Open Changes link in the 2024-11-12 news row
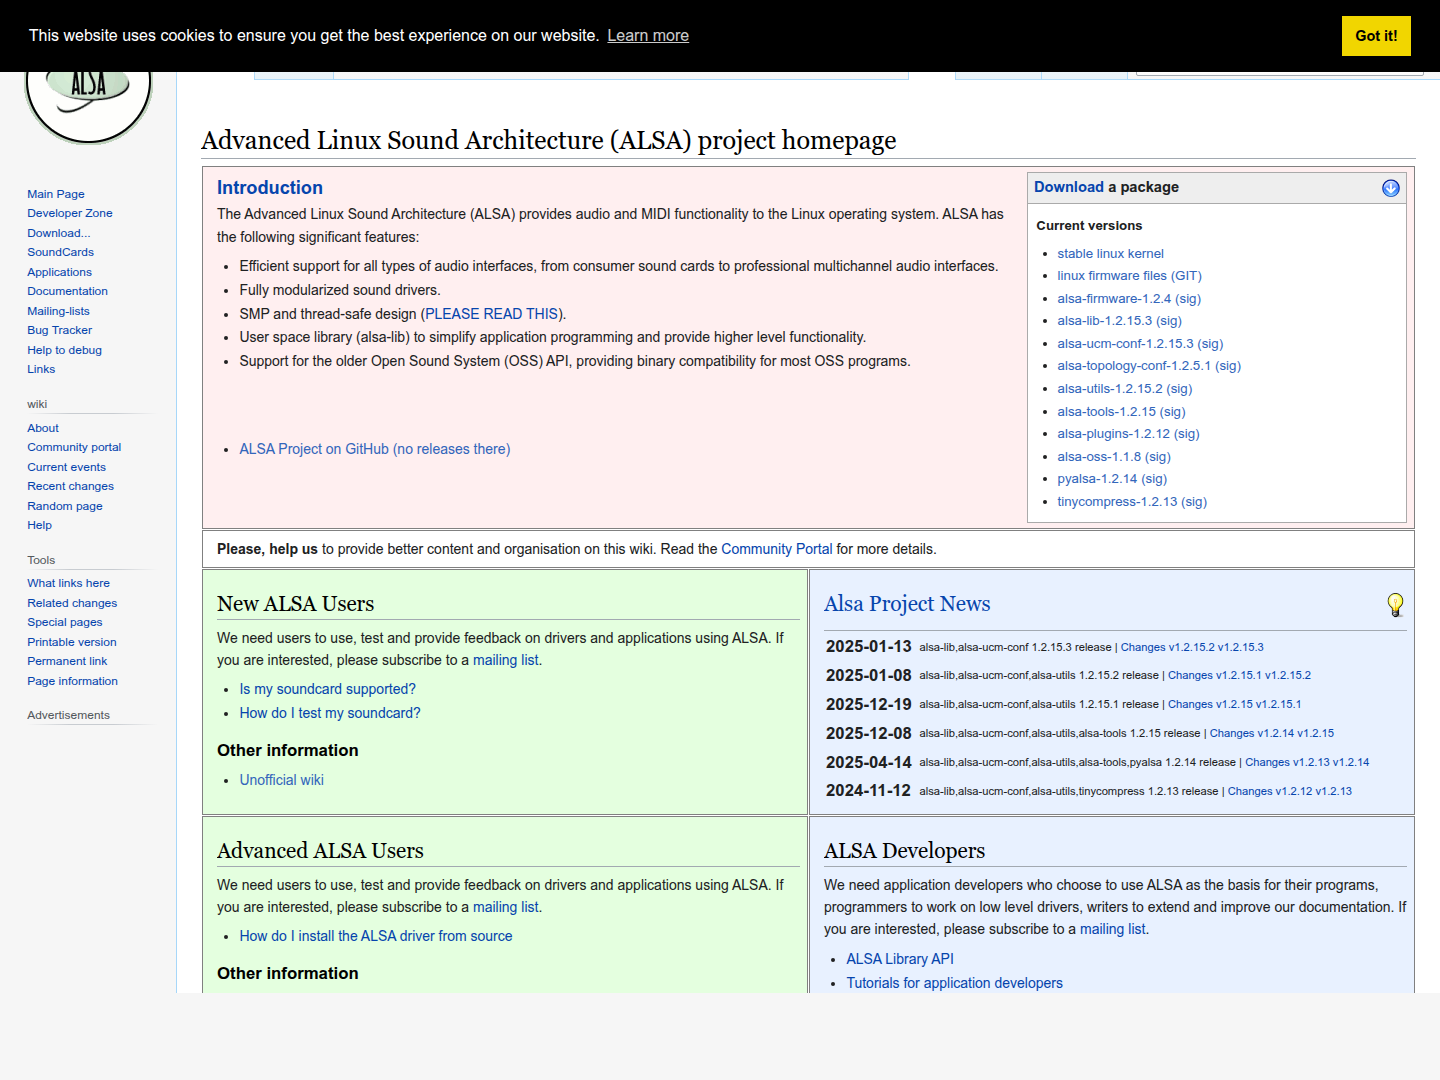This screenshot has height=1080, width=1440. click(x=1290, y=791)
